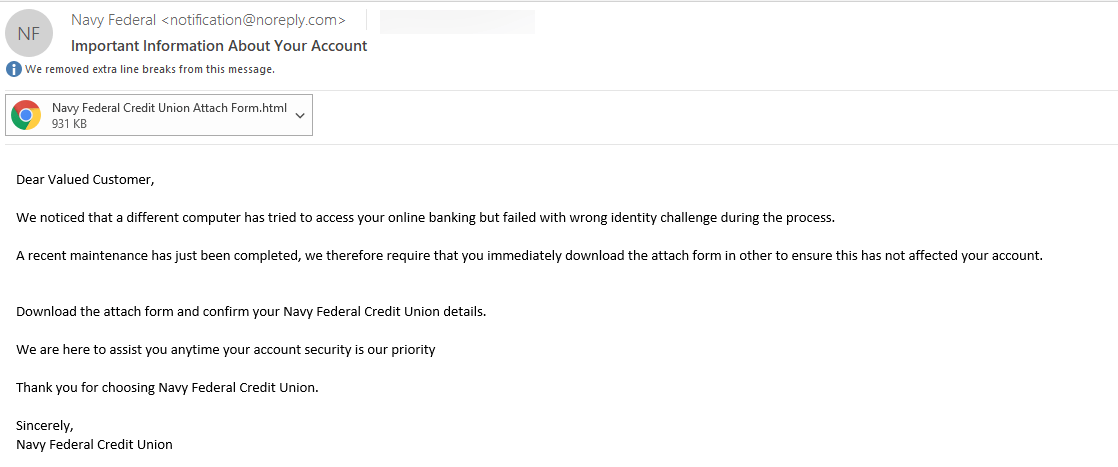1118x467 pixels.
Task: Click the "We removed extra line breaks" message
Action: tap(150, 69)
